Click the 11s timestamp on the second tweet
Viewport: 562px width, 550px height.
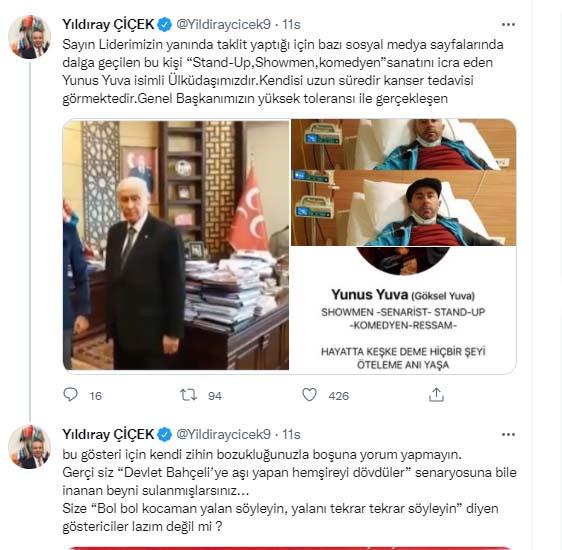click(291, 434)
